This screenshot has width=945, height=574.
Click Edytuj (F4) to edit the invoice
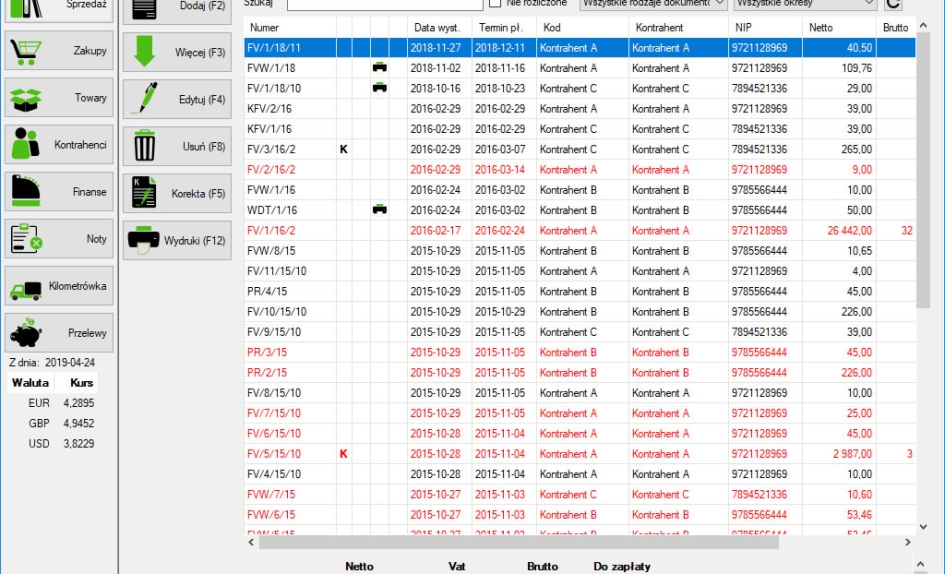(x=177, y=100)
